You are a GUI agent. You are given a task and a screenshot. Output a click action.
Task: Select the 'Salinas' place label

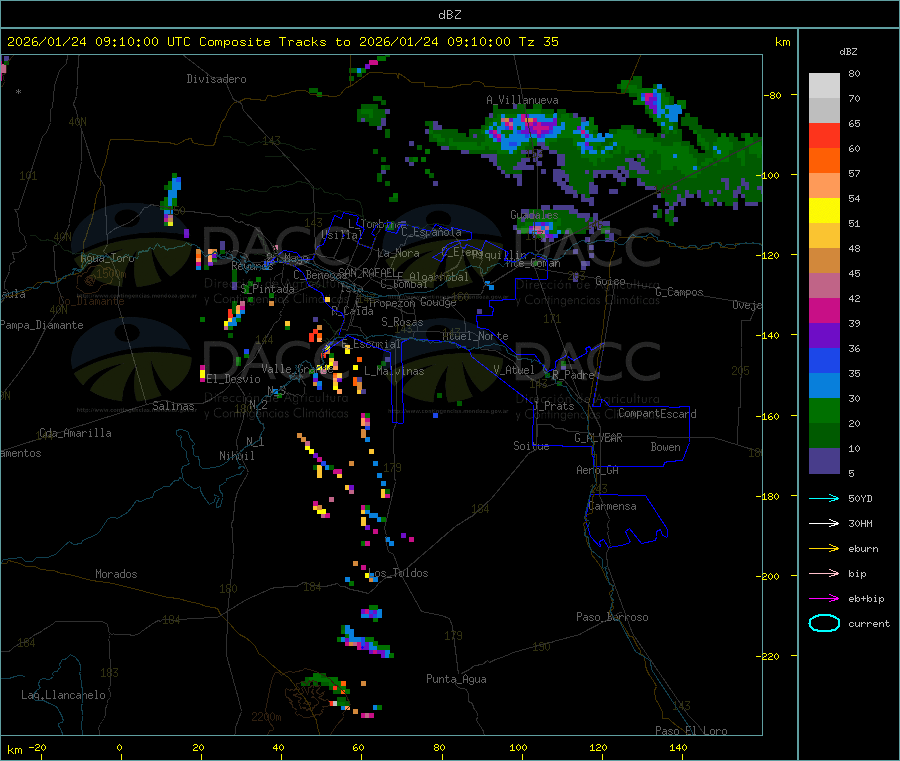click(x=173, y=406)
